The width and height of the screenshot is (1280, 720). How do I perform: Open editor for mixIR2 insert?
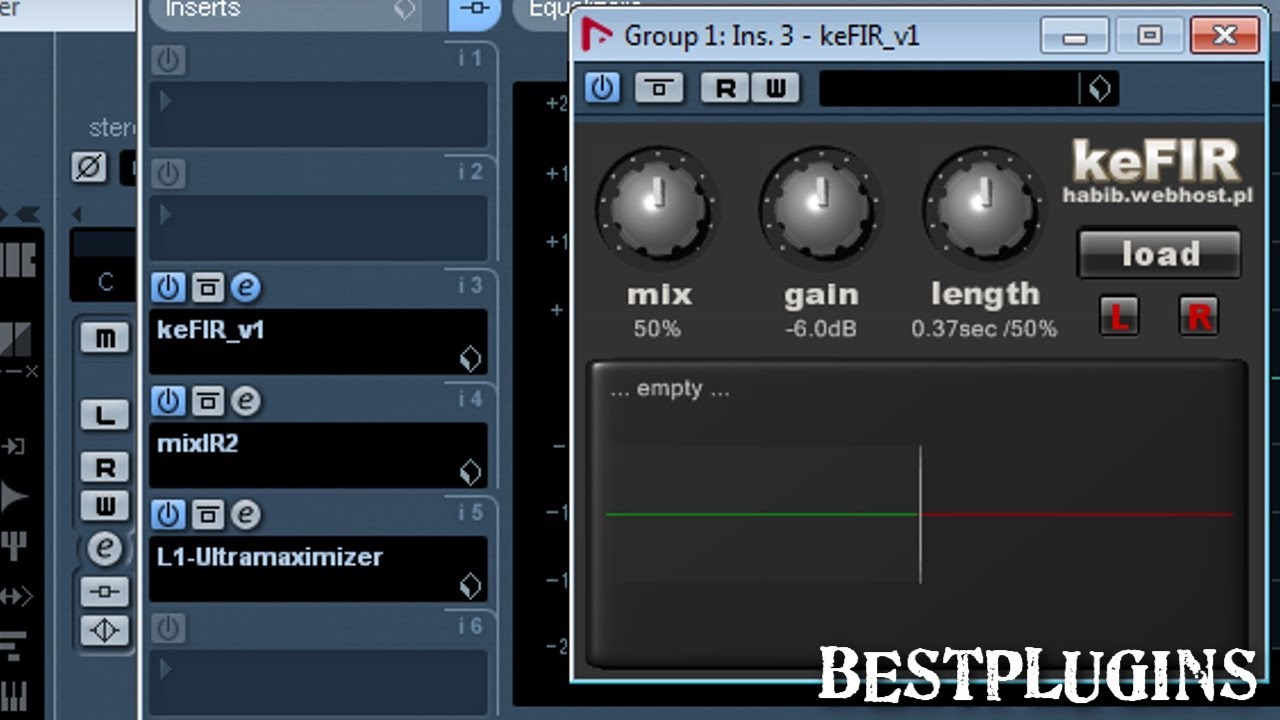[x=246, y=401]
